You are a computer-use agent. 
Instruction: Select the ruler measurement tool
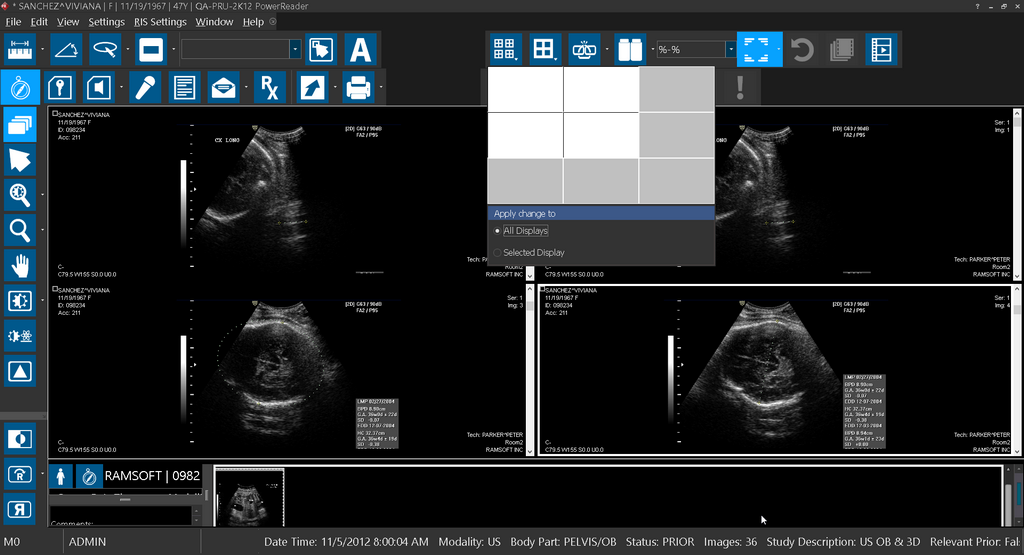tap(20, 48)
